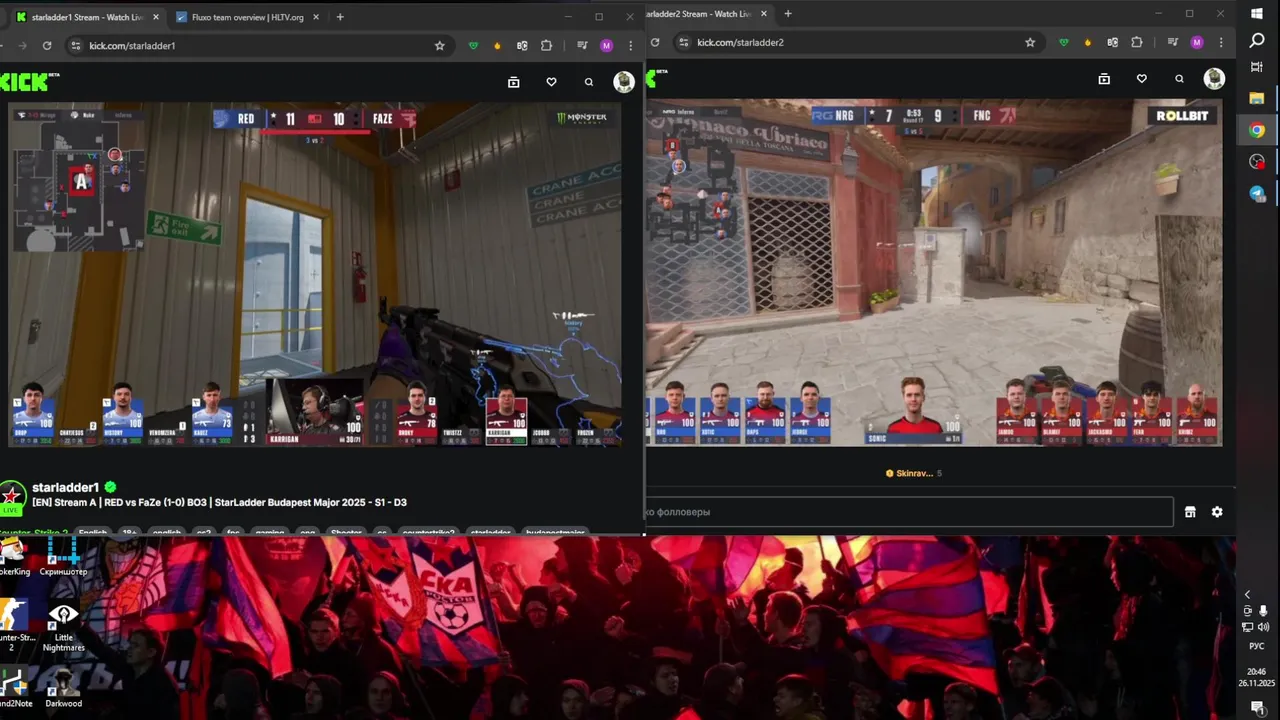The height and width of the screenshot is (720, 1280).
Task: Open Telegram on taskbar
Action: click(1257, 194)
